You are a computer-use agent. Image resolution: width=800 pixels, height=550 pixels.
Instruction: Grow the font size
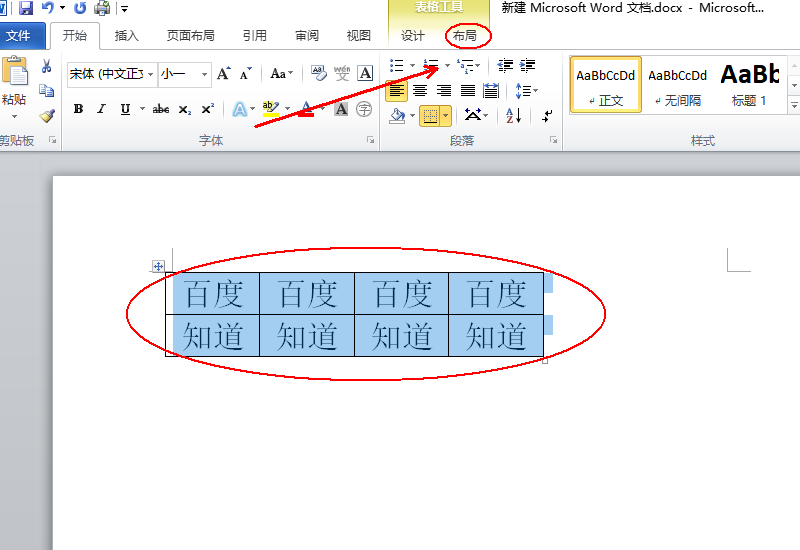coord(223,74)
